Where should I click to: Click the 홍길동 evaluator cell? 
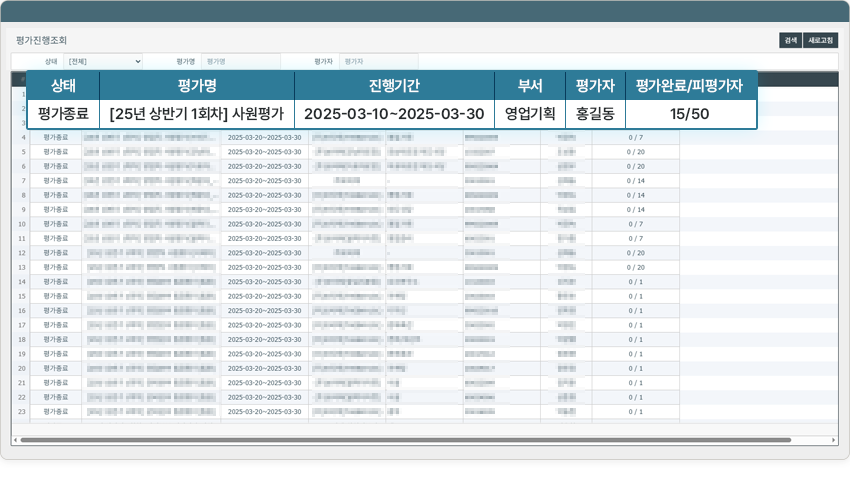(x=595, y=114)
